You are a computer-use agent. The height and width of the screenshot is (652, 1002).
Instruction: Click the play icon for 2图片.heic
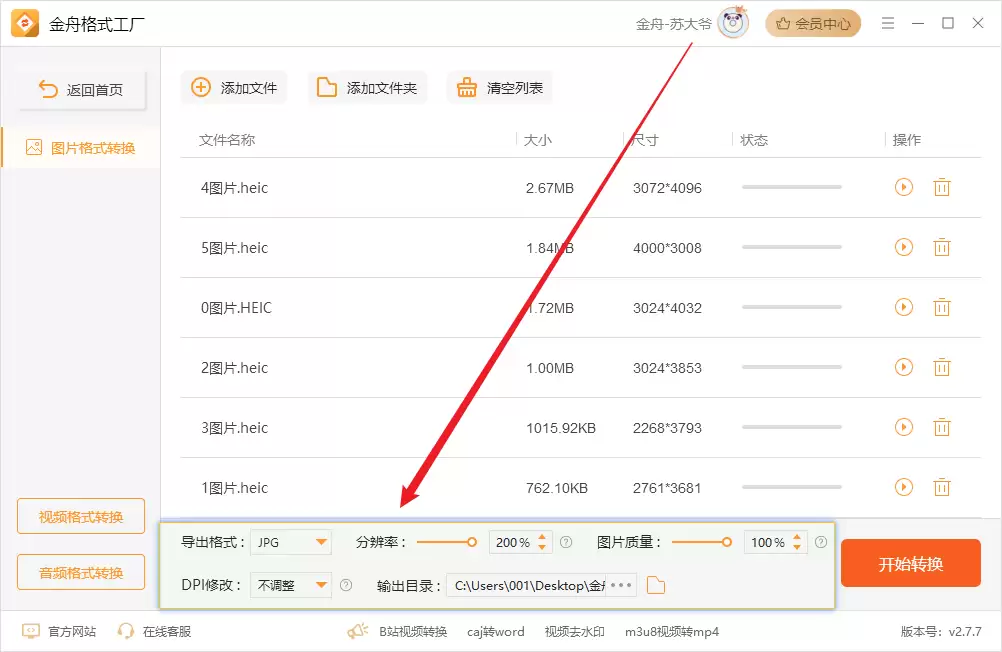904,367
